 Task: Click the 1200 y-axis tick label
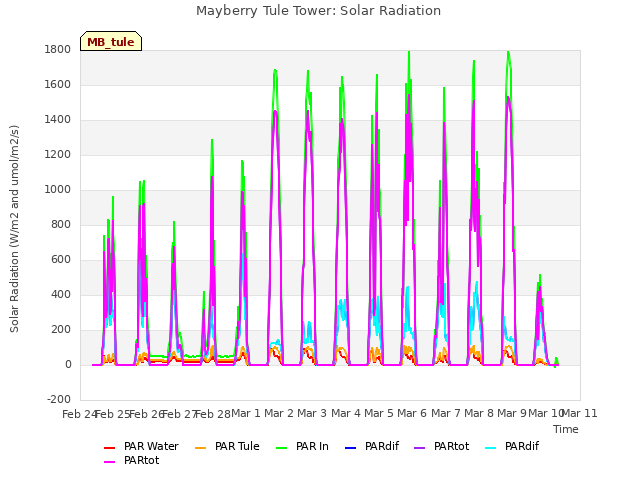click(58, 155)
